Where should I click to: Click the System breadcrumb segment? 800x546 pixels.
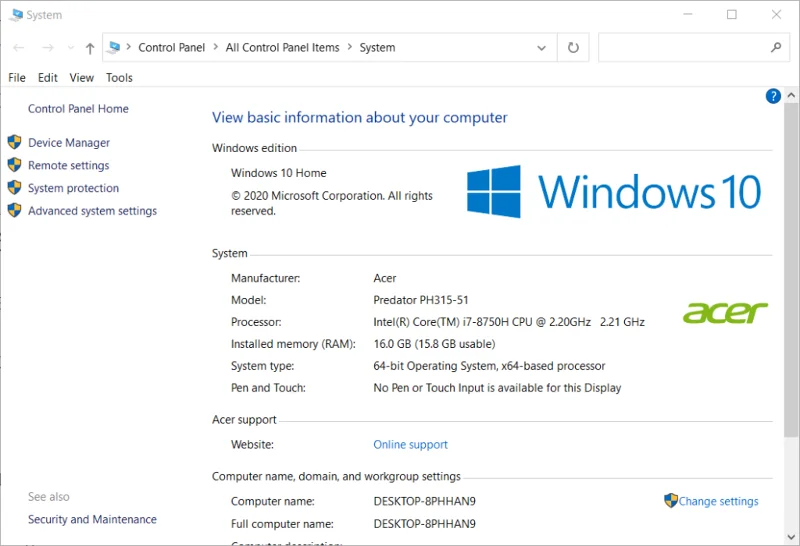click(x=377, y=47)
